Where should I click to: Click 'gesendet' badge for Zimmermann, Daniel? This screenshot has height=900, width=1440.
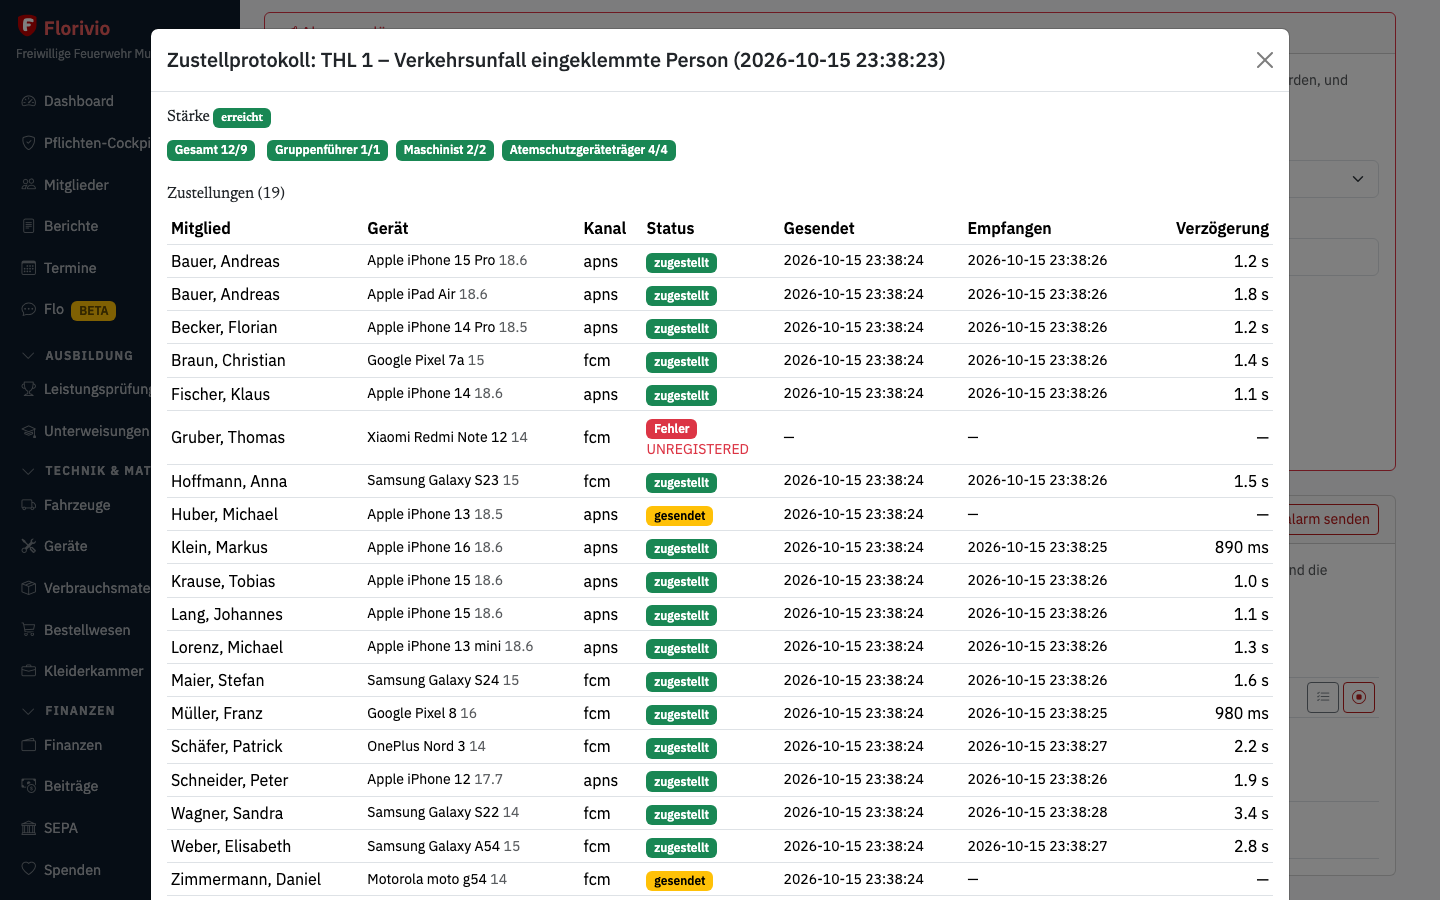pyautogui.click(x=680, y=881)
